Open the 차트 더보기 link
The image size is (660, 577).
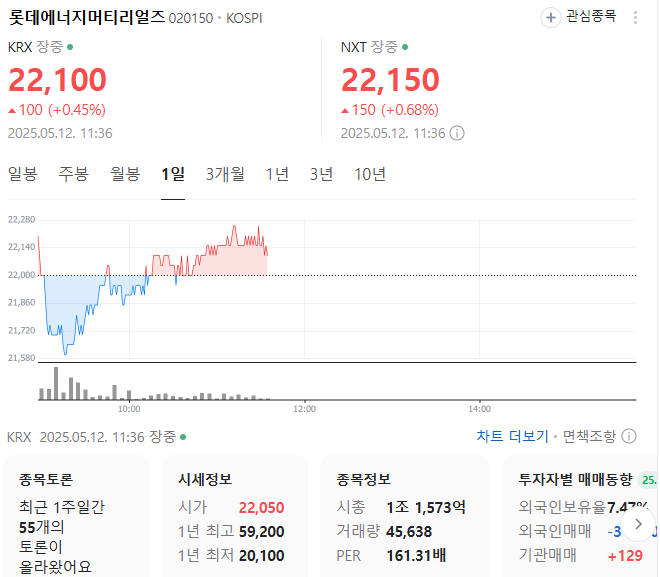[x=512, y=436]
